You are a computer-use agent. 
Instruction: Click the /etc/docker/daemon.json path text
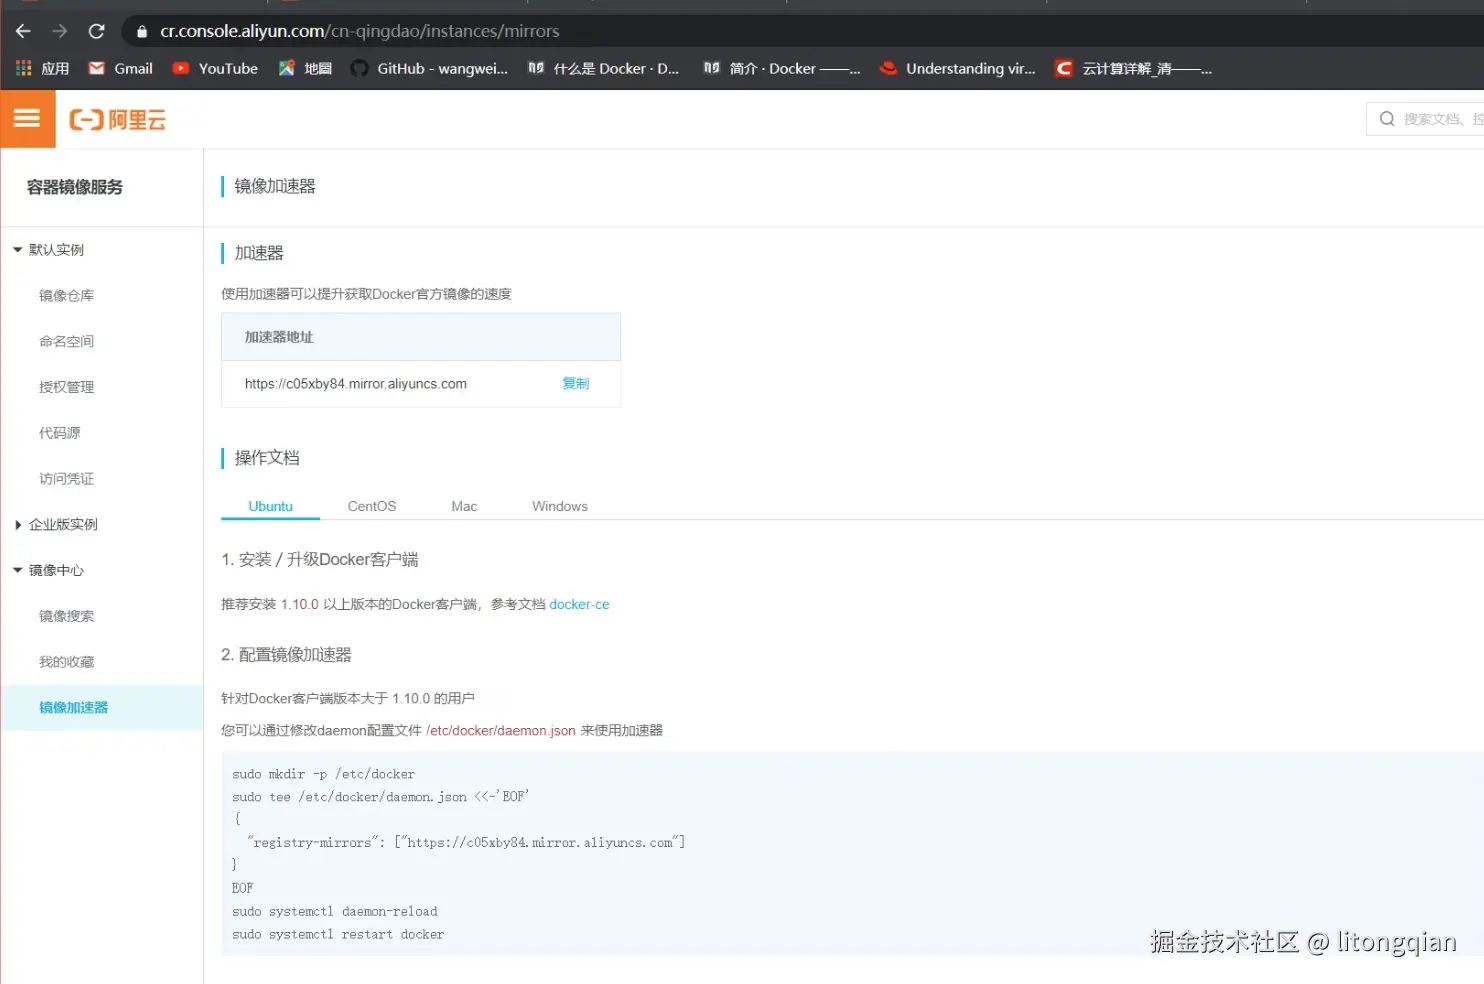pos(501,731)
